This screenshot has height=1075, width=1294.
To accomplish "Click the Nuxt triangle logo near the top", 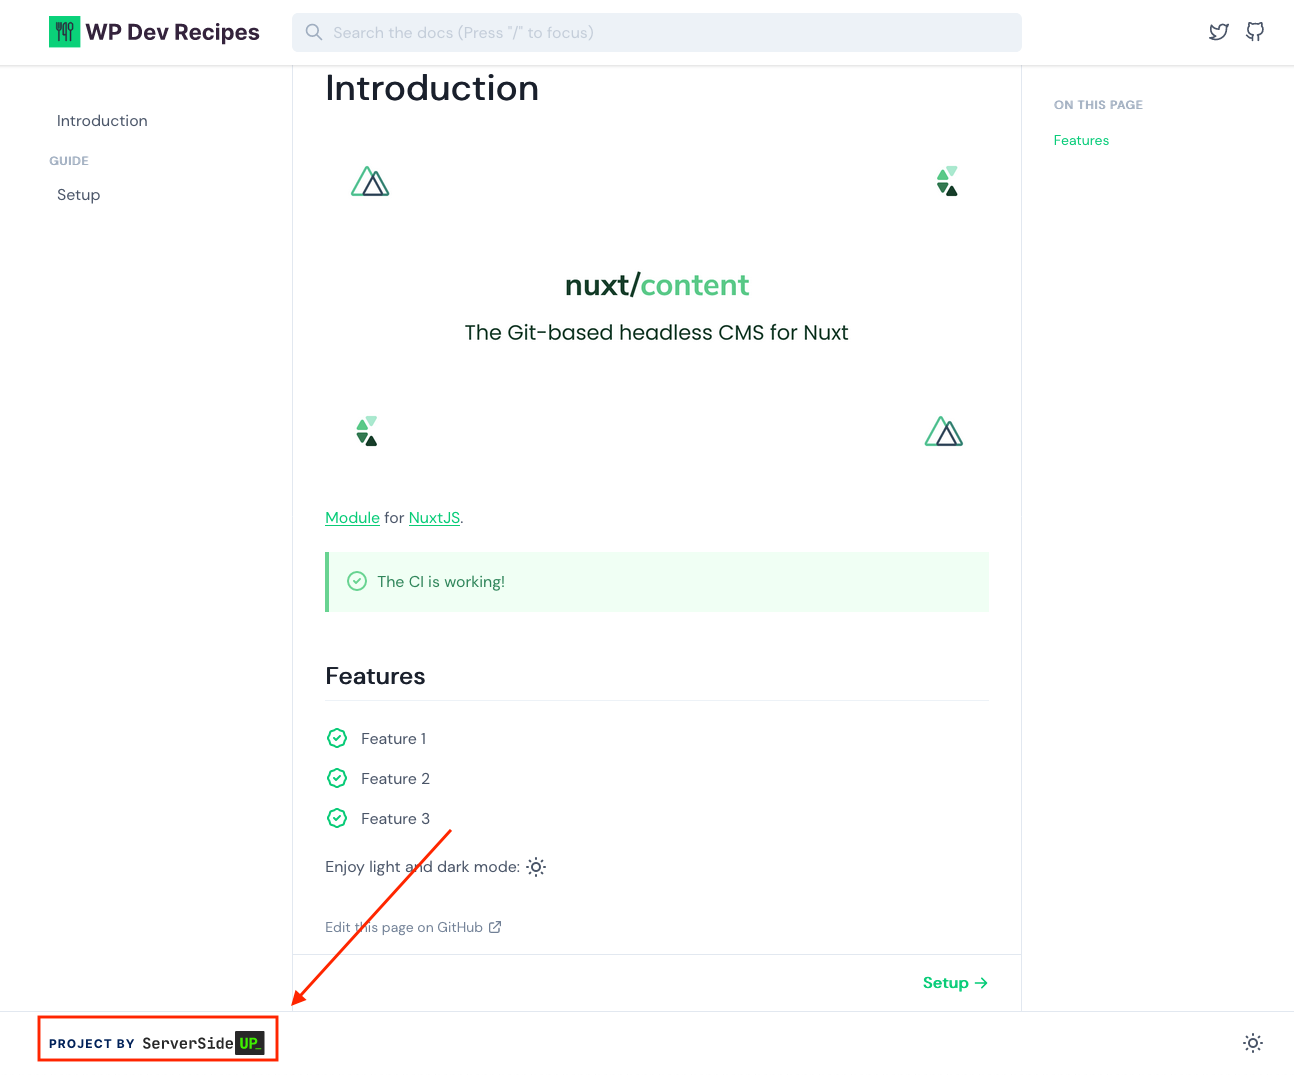I will click(370, 181).
